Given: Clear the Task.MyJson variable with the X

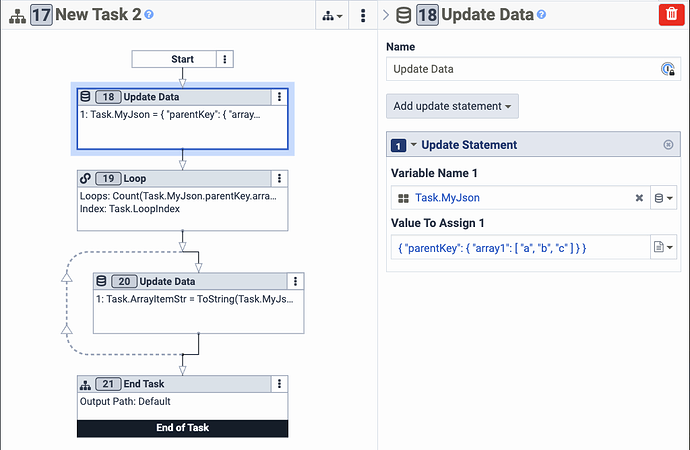Looking at the screenshot, I should (x=639, y=198).
